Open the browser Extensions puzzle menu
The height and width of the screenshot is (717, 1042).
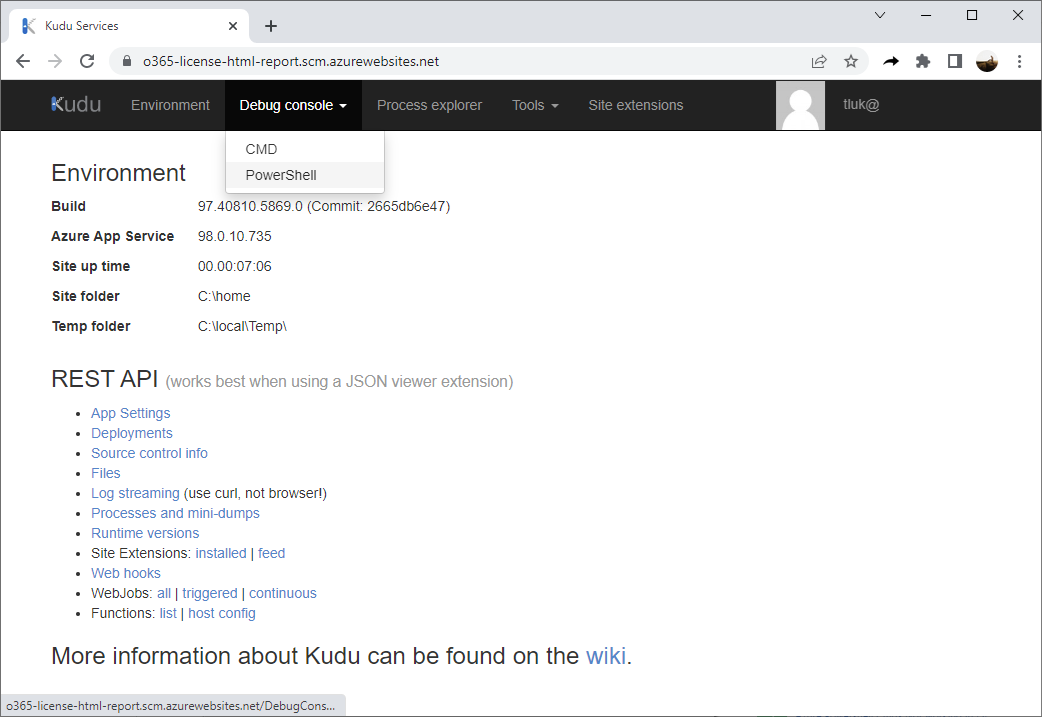click(923, 61)
